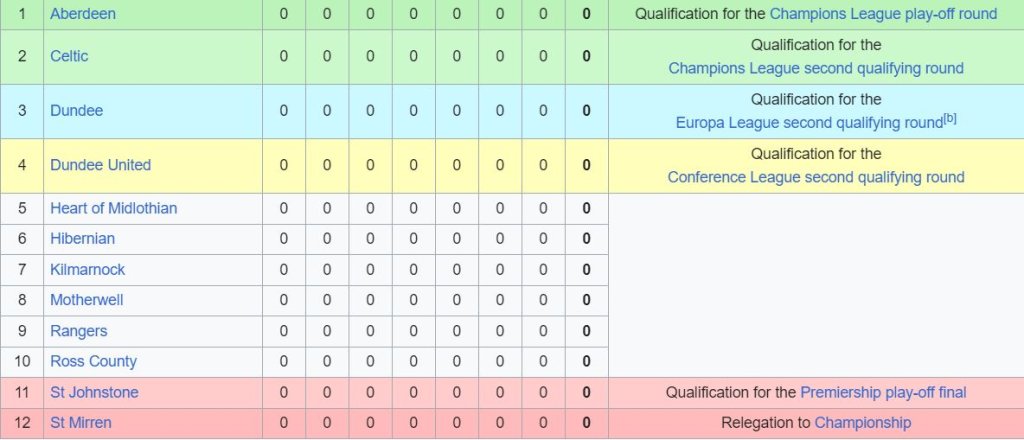Screen dimensions: 1024x440
Task: Open Heart of Midlothian link
Action: click(113, 208)
